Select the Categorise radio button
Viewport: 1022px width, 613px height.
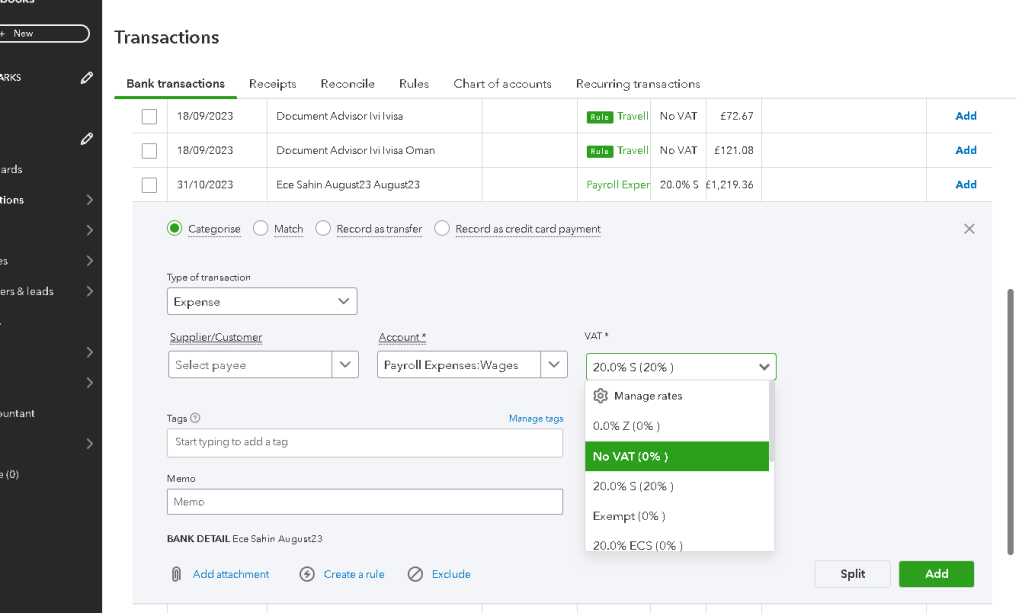[174, 228]
